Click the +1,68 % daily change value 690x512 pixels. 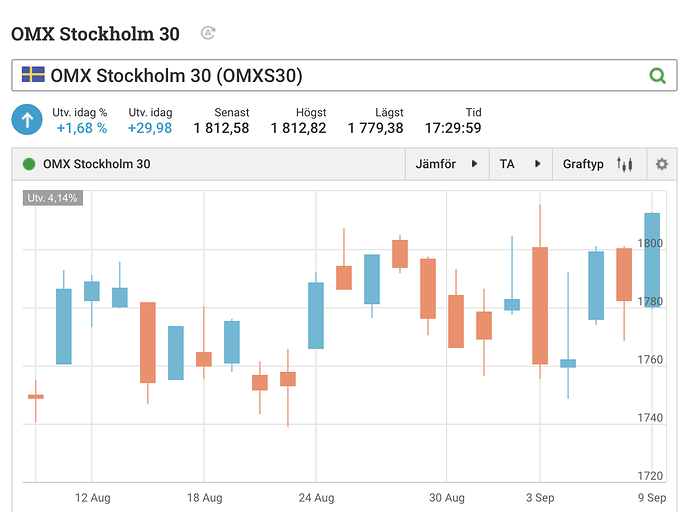click(x=81, y=128)
